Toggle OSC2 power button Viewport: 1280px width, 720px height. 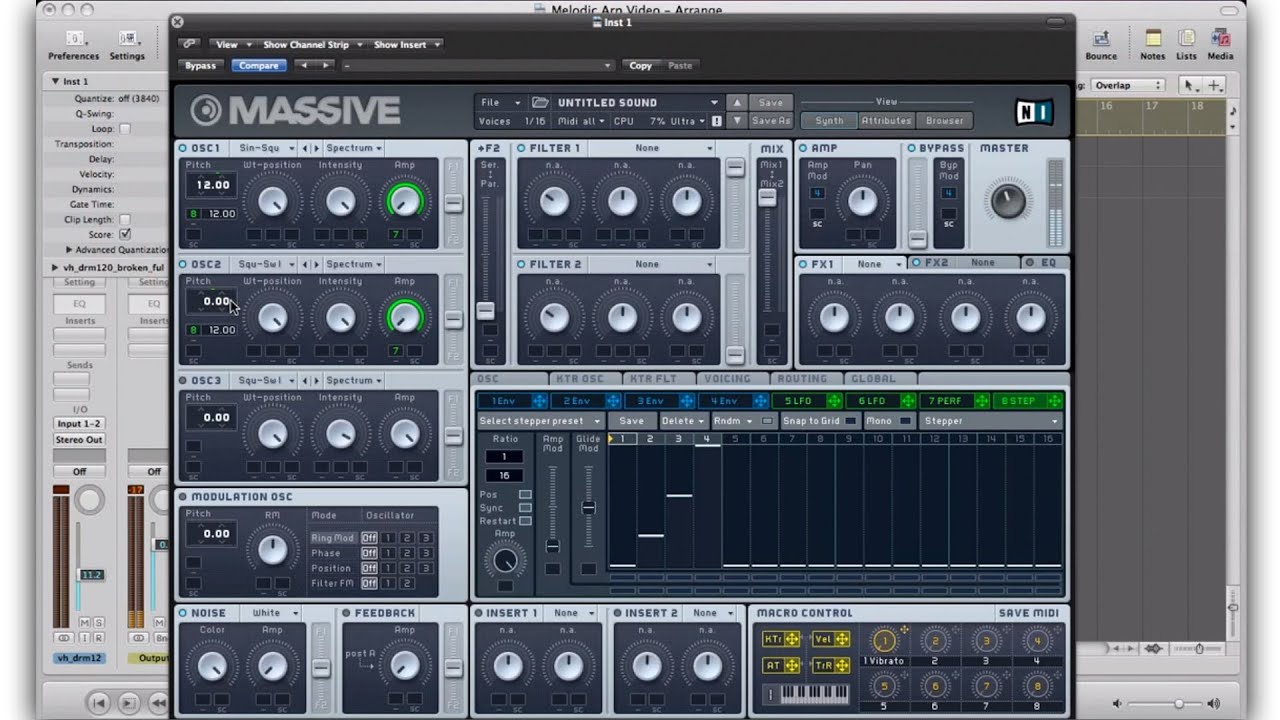183,264
